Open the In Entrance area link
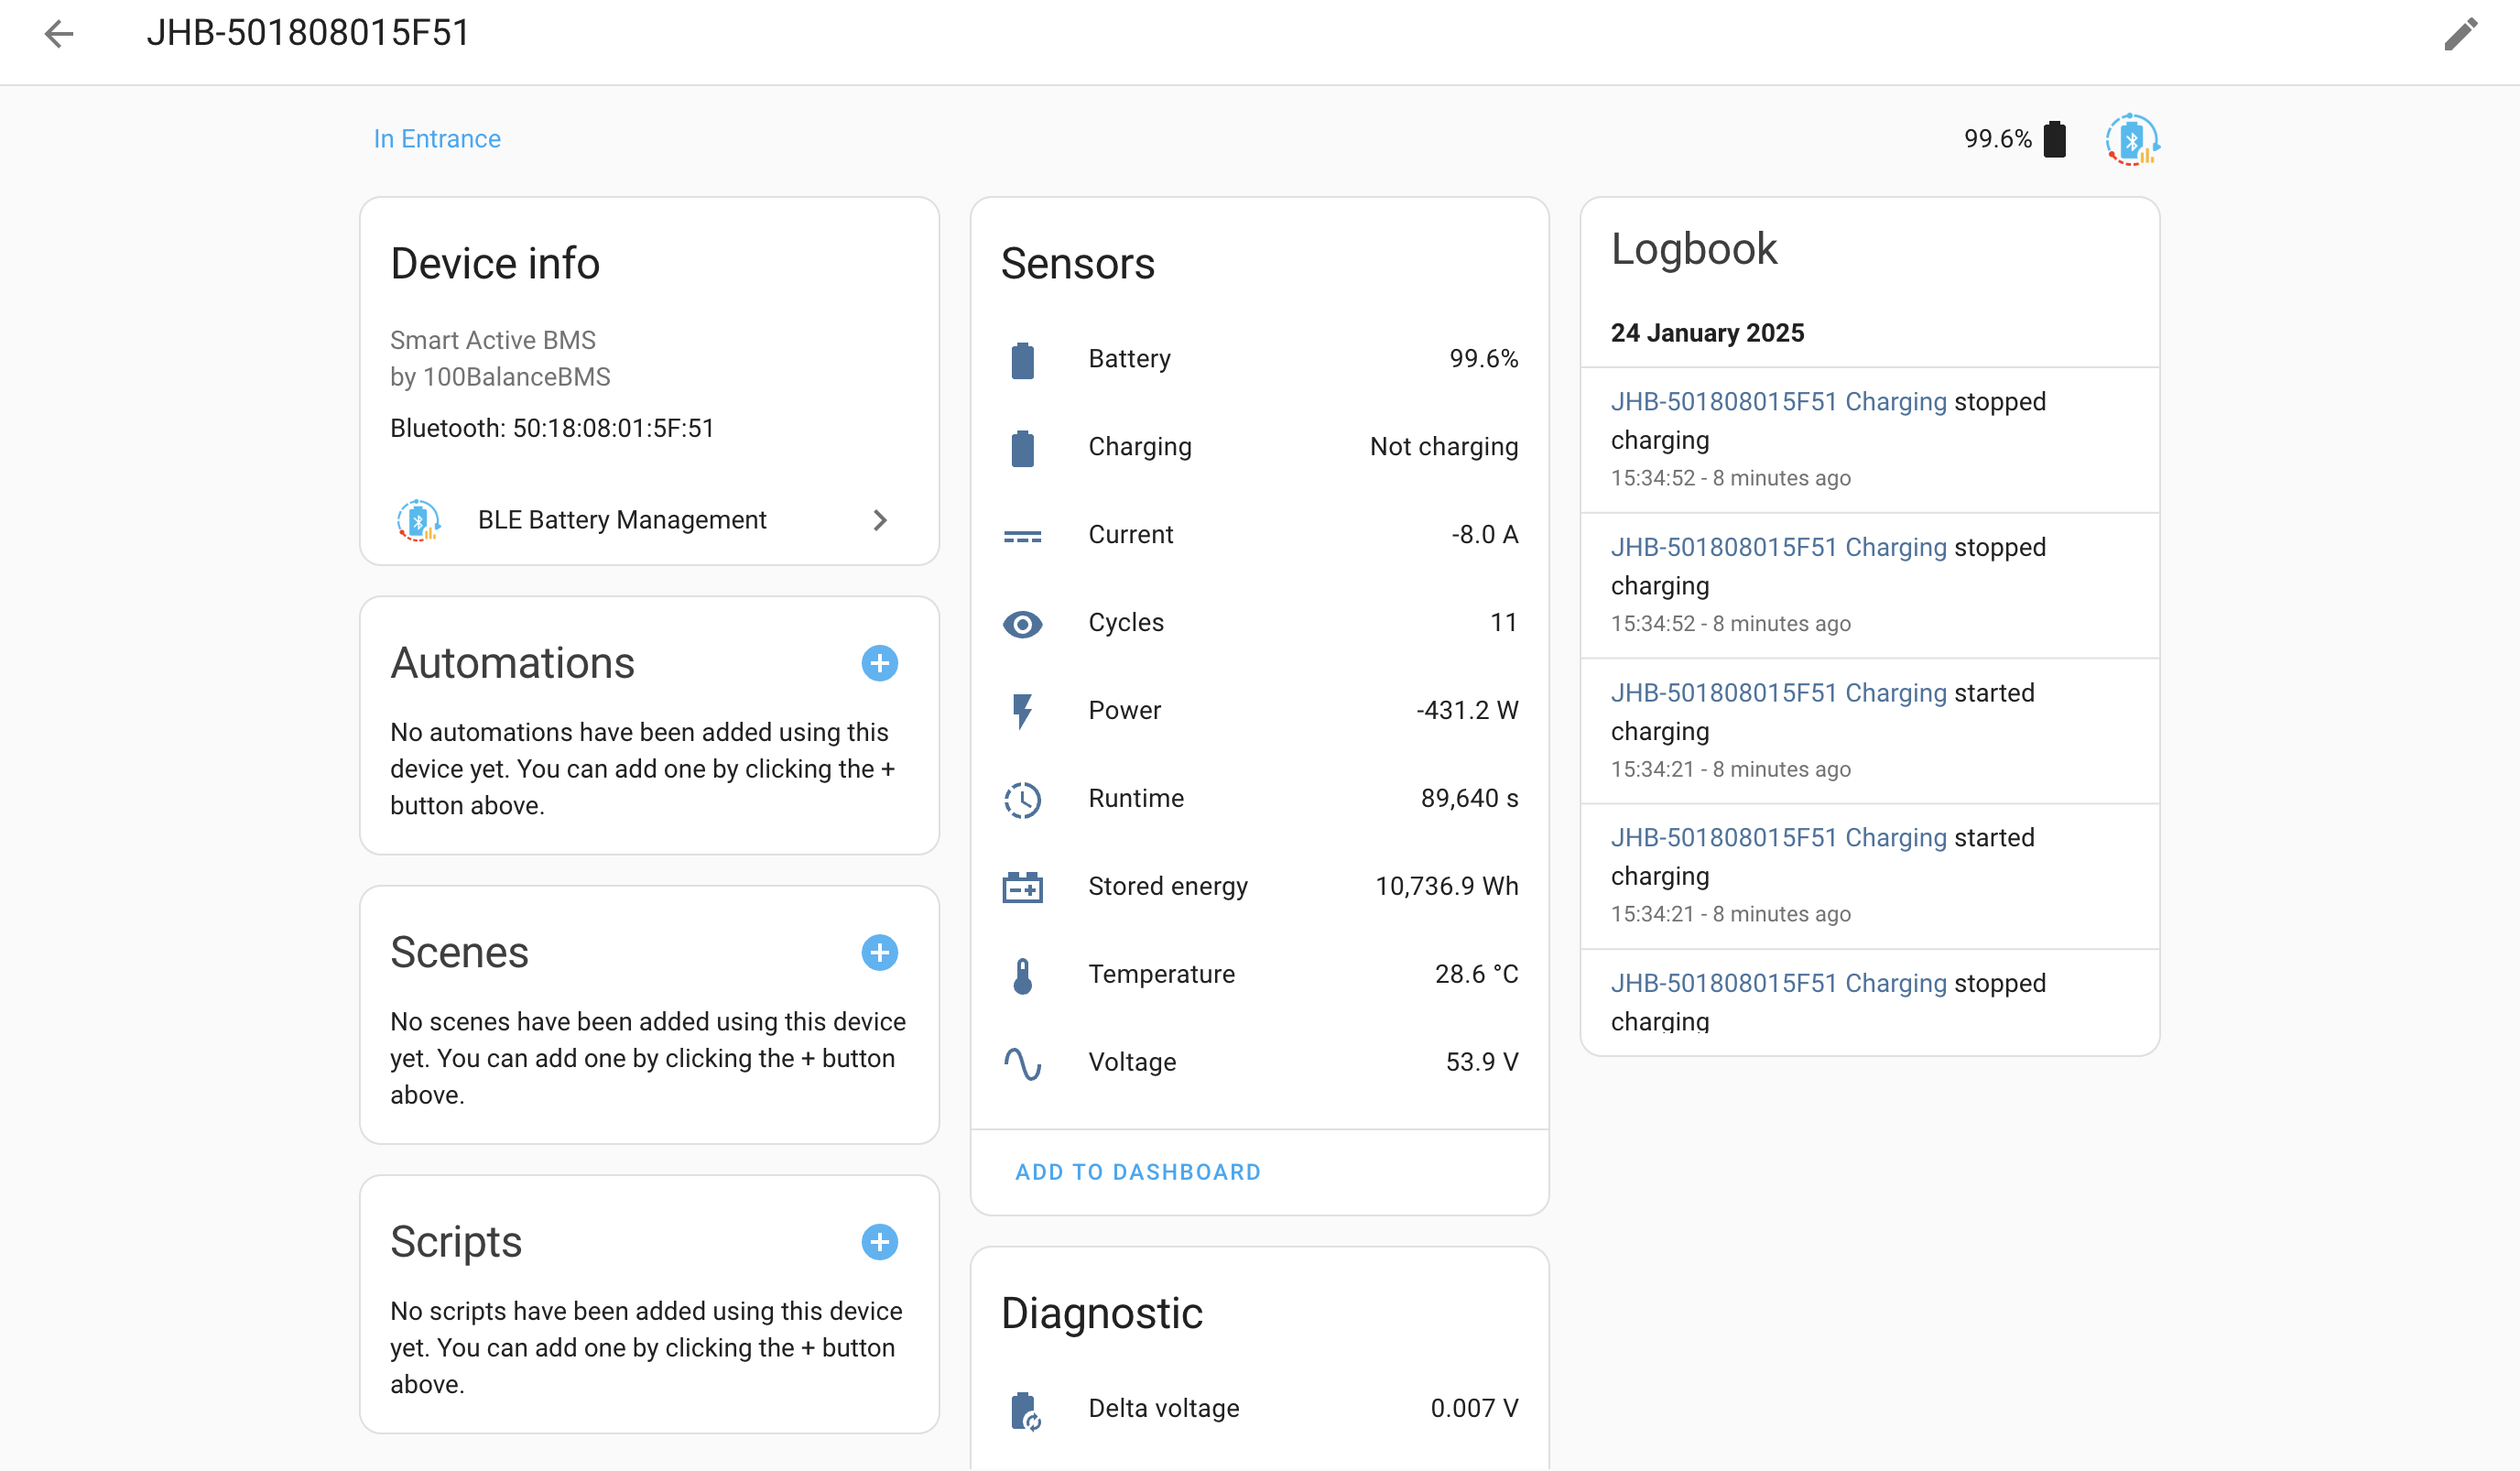Image resolution: width=2520 pixels, height=1471 pixels. coord(437,139)
